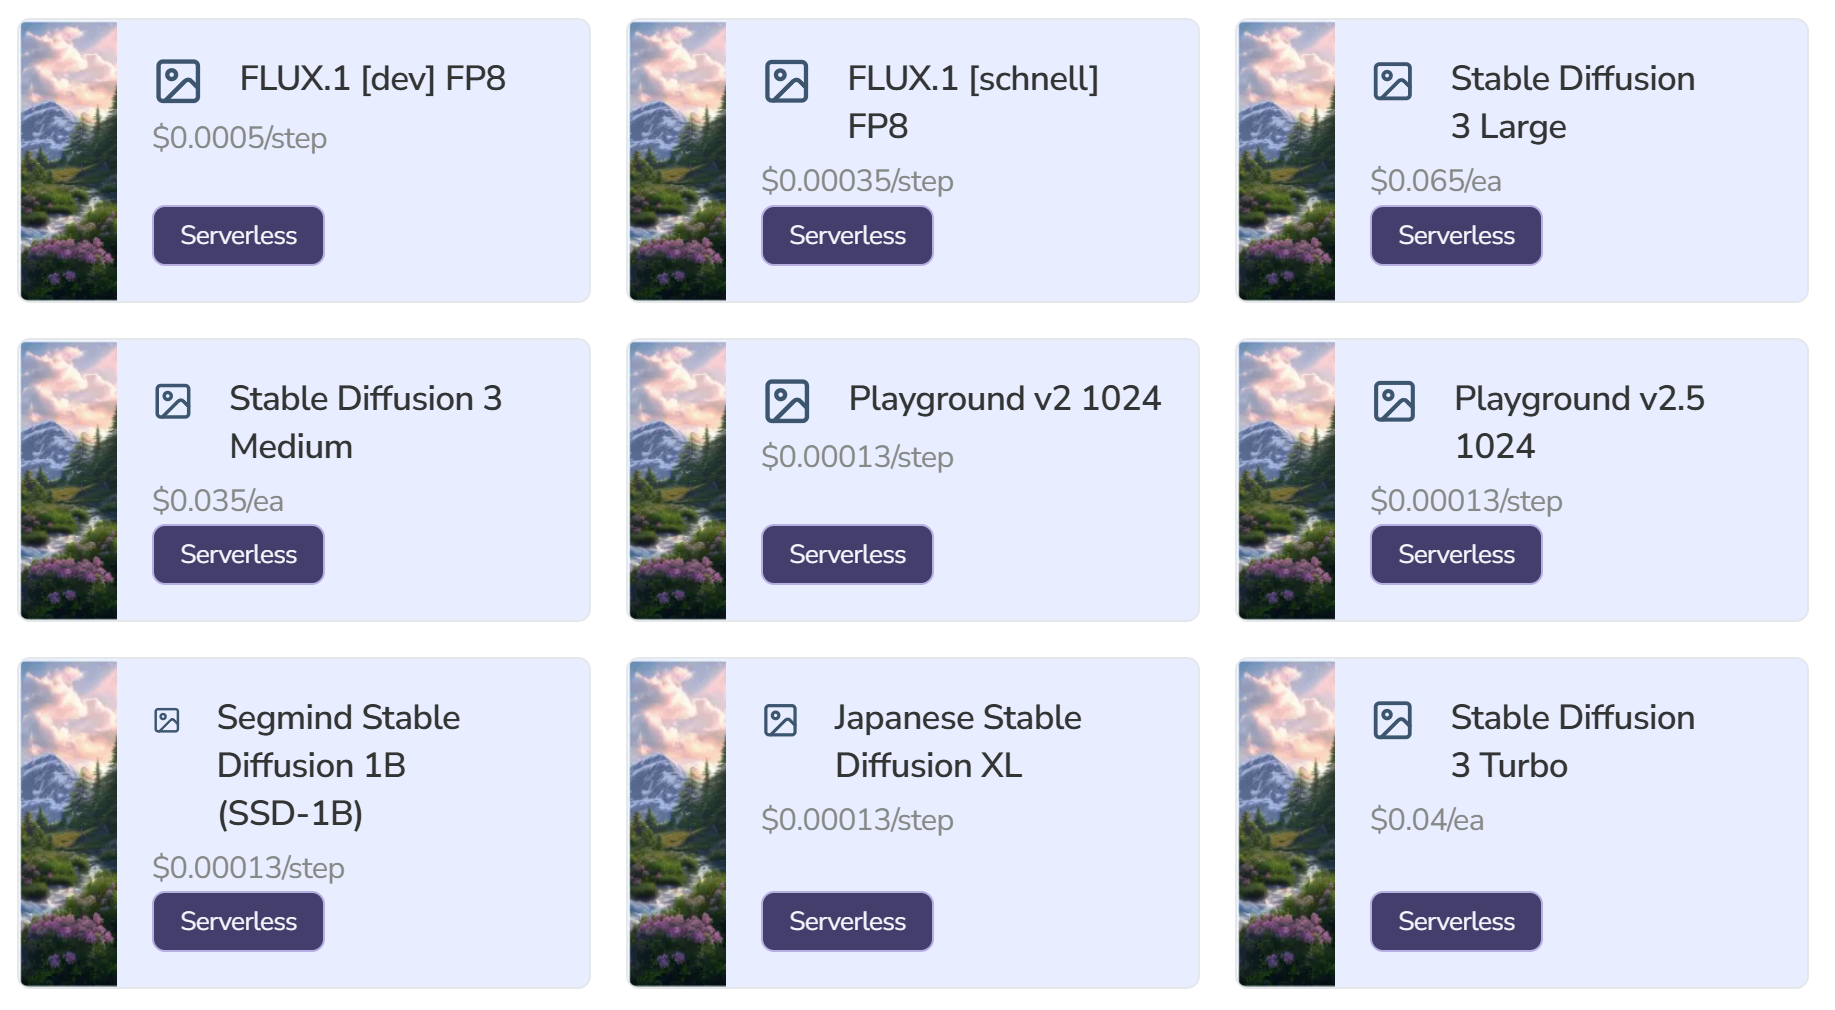Click the Playground v2 1024 landscape thumbnail
This screenshot has height=1010, width=1835.
[678, 481]
